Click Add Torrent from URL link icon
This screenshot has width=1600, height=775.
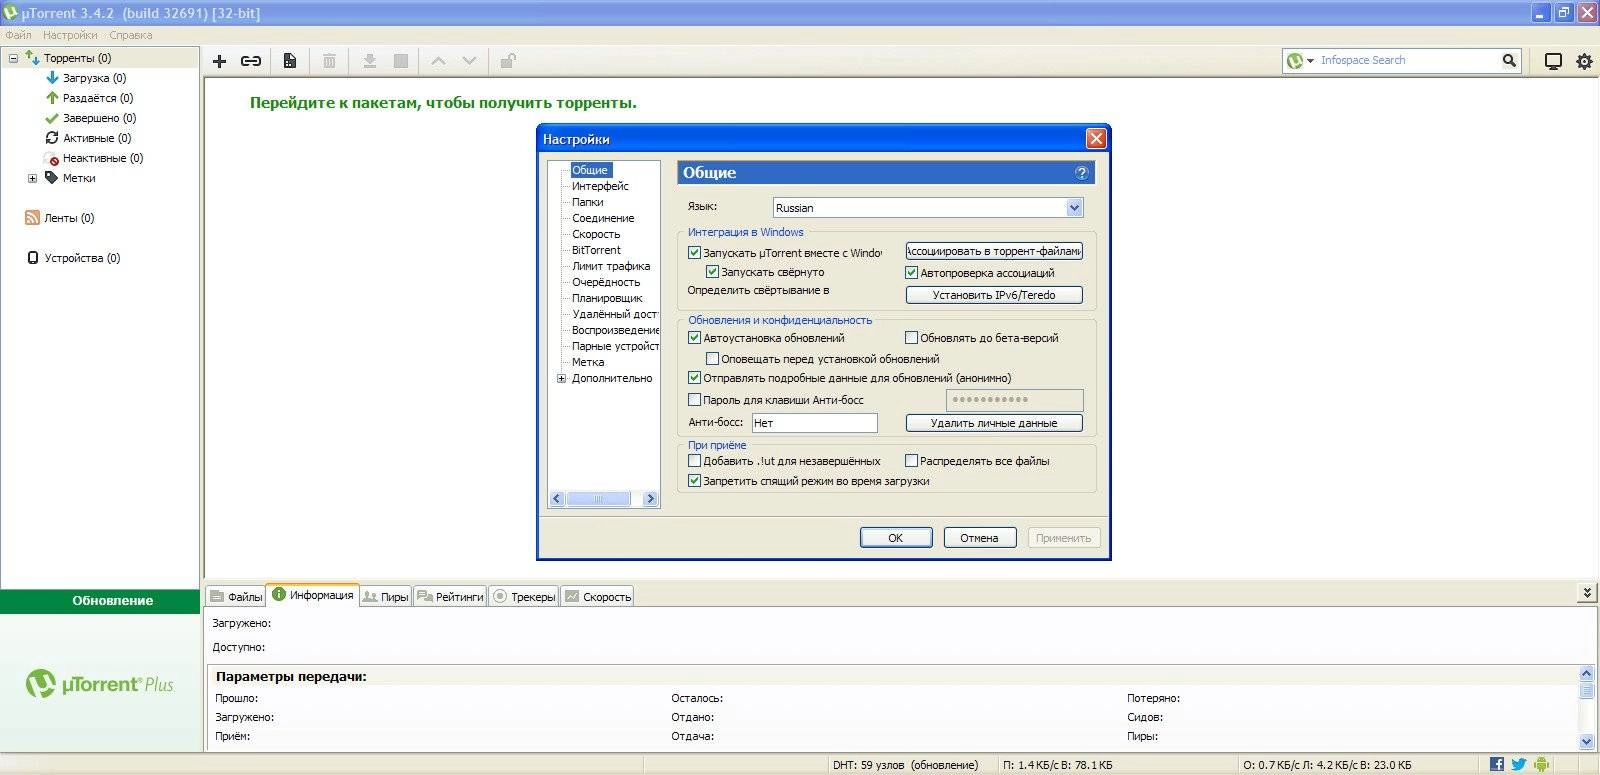(251, 61)
